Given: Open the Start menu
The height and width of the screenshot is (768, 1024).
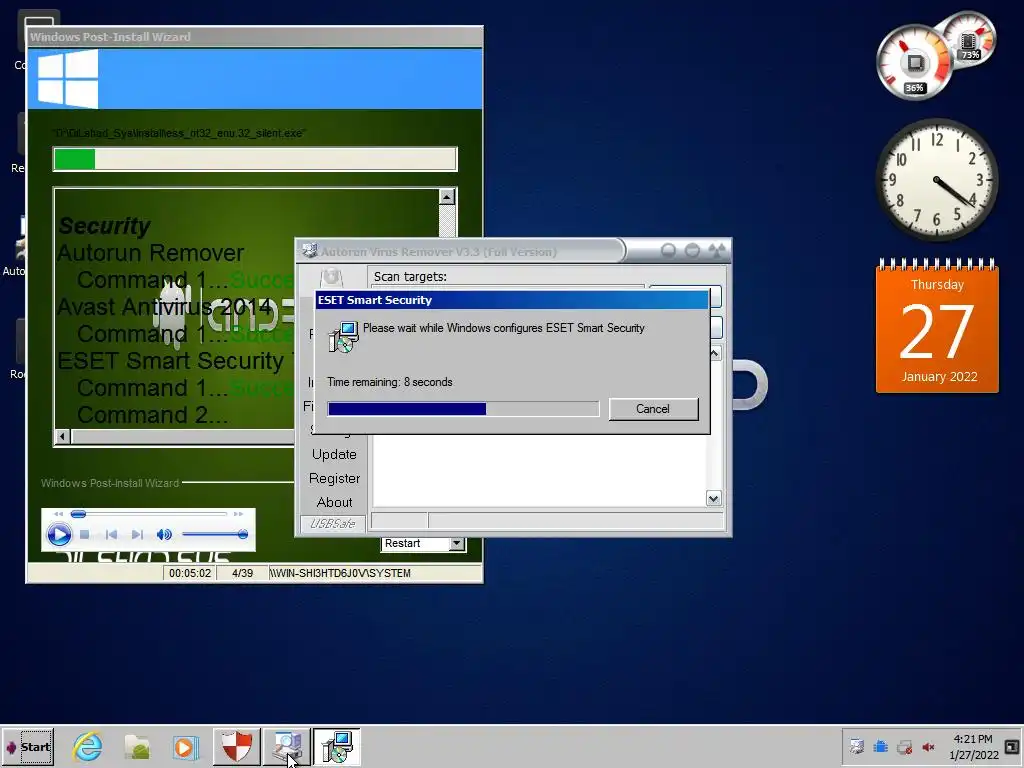Looking at the screenshot, I should tap(28, 746).
